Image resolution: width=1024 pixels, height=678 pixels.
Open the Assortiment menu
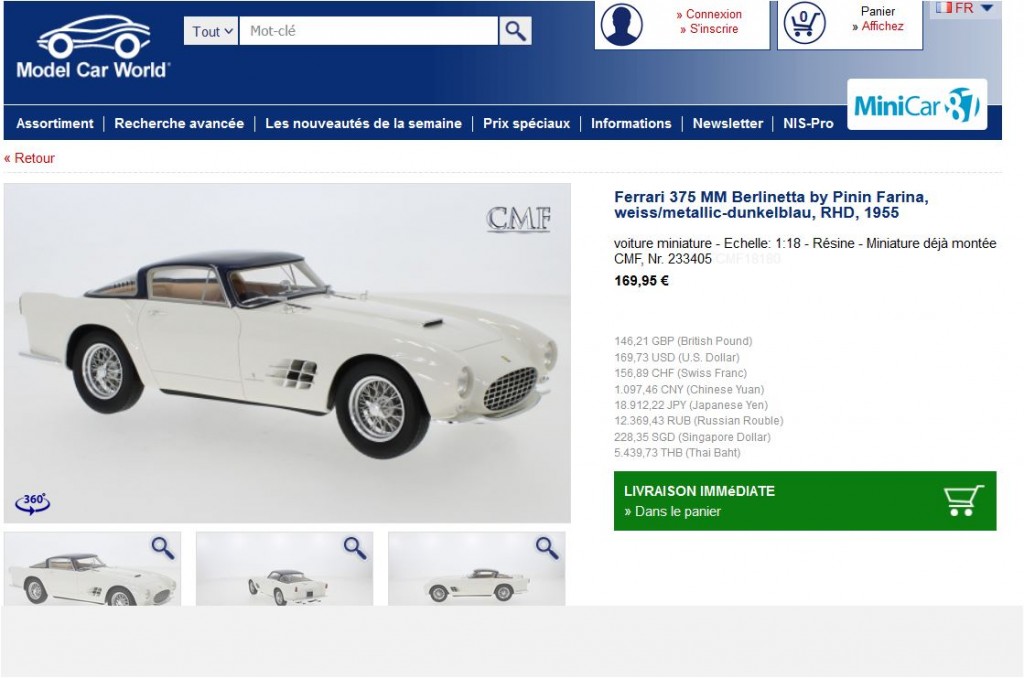pyautogui.click(x=55, y=123)
